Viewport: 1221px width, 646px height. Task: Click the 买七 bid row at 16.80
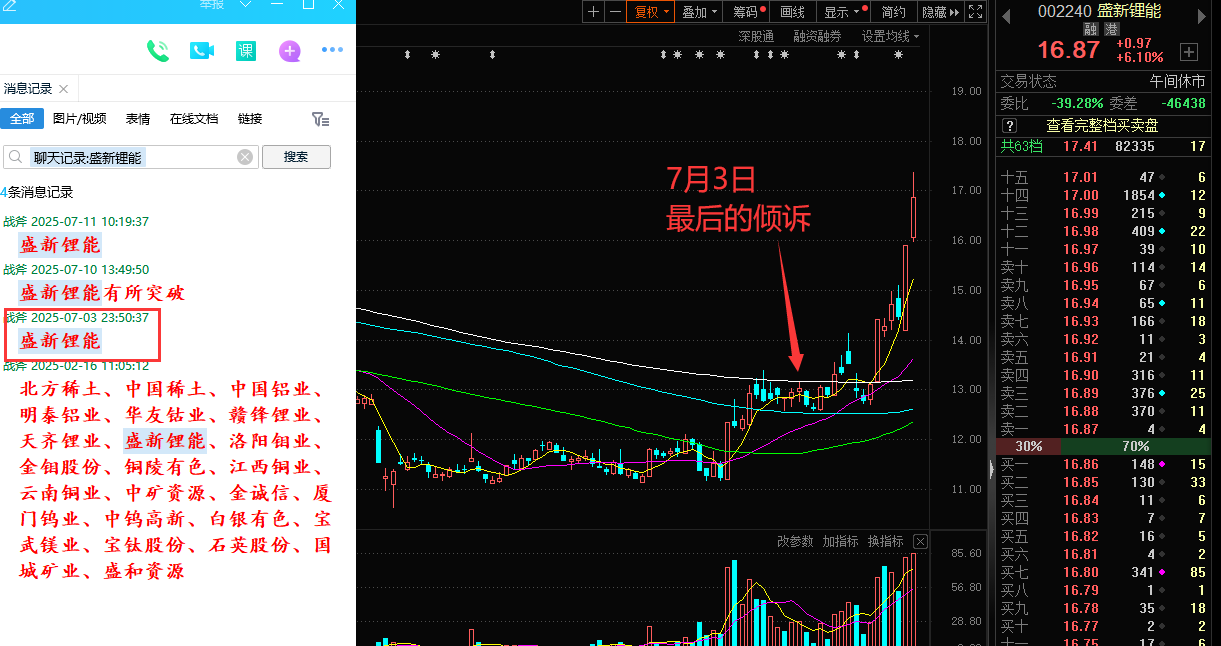point(1104,572)
